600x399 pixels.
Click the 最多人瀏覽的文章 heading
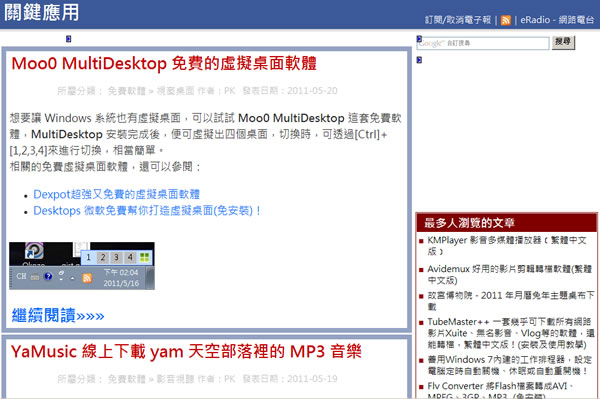[470, 223]
